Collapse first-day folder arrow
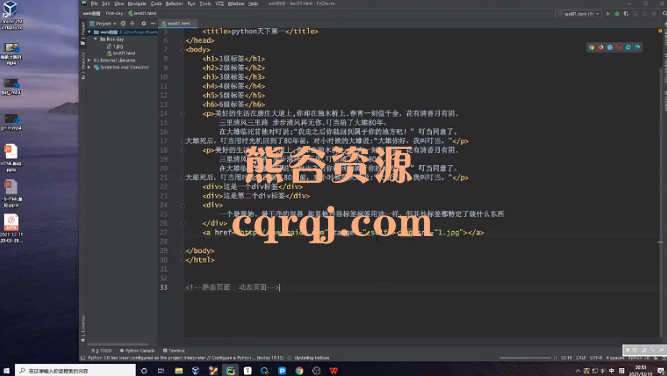Screen dimensions: 667x376 [x=96, y=39]
